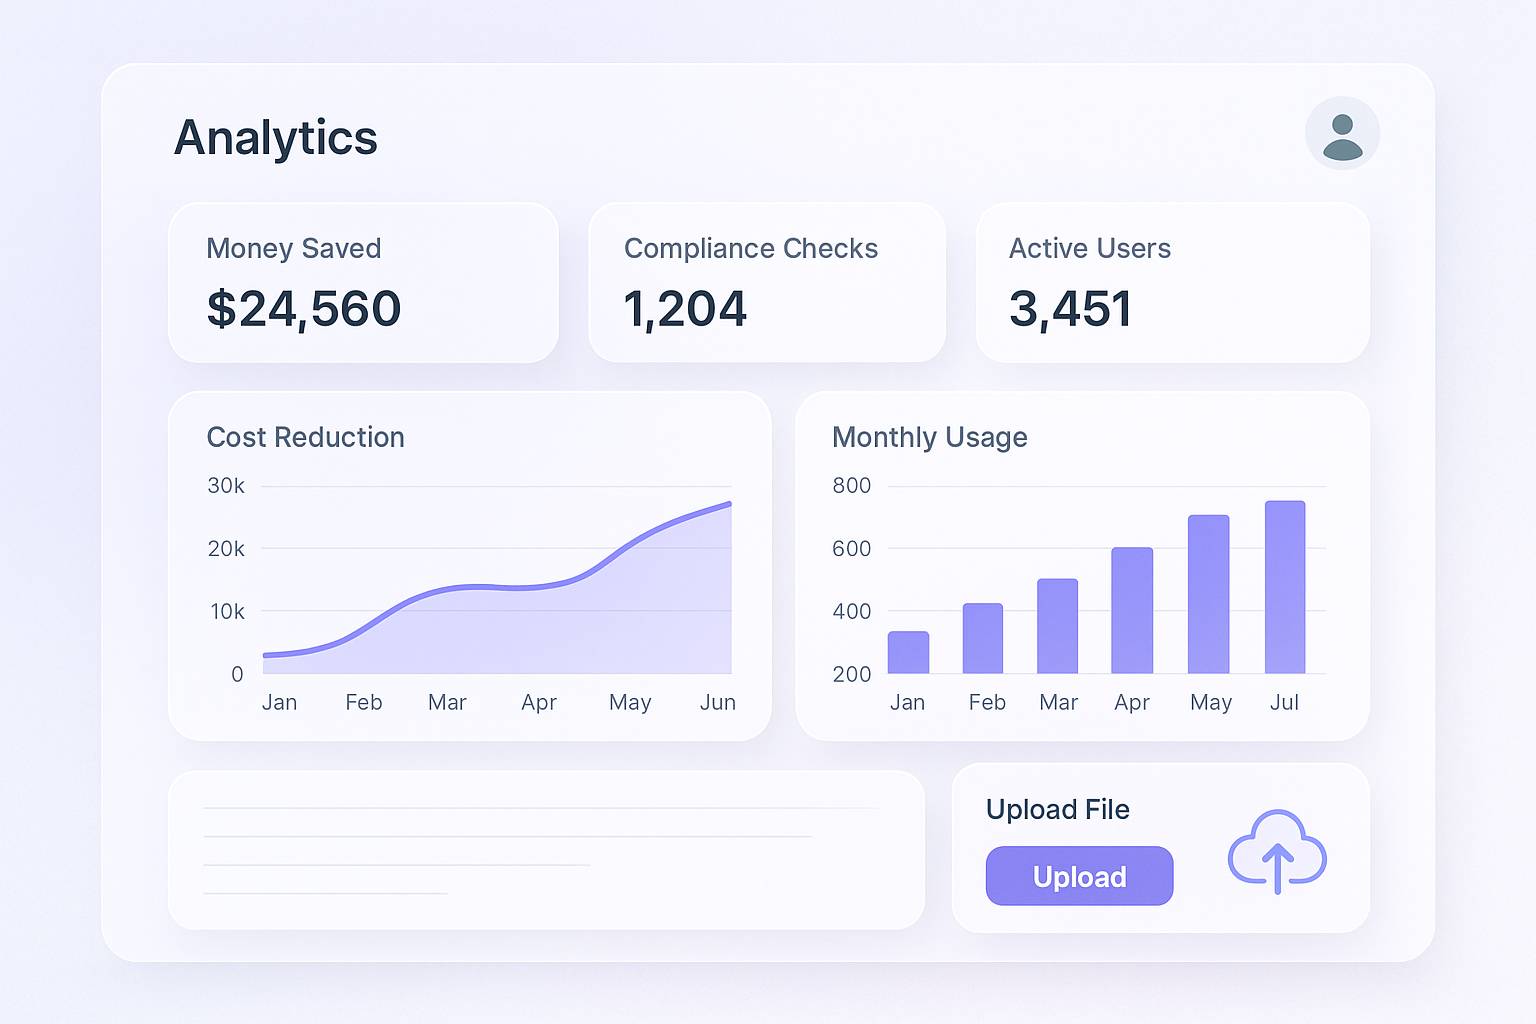Click the peak of the Cost Reduction line
The image size is (1536, 1024).
pyautogui.click(x=728, y=503)
